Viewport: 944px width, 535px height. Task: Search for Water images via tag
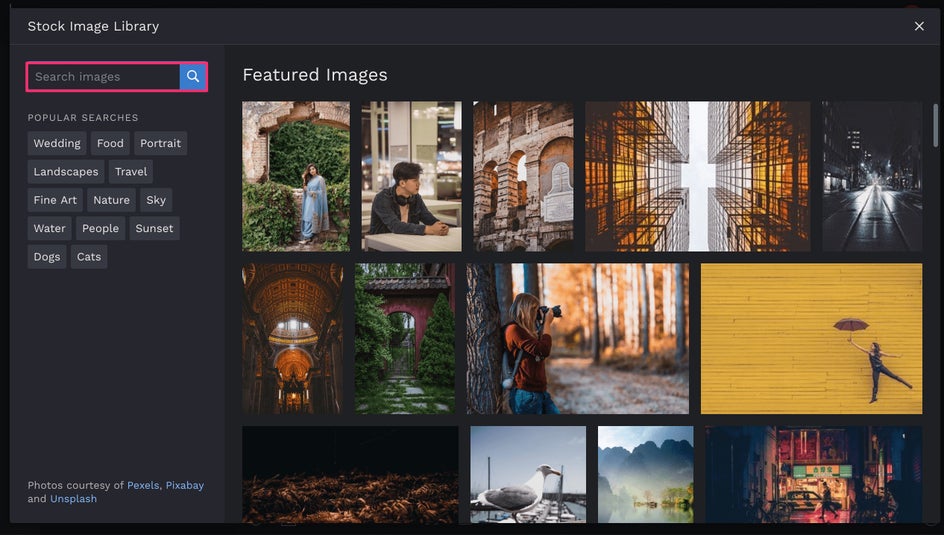point(49,228)
